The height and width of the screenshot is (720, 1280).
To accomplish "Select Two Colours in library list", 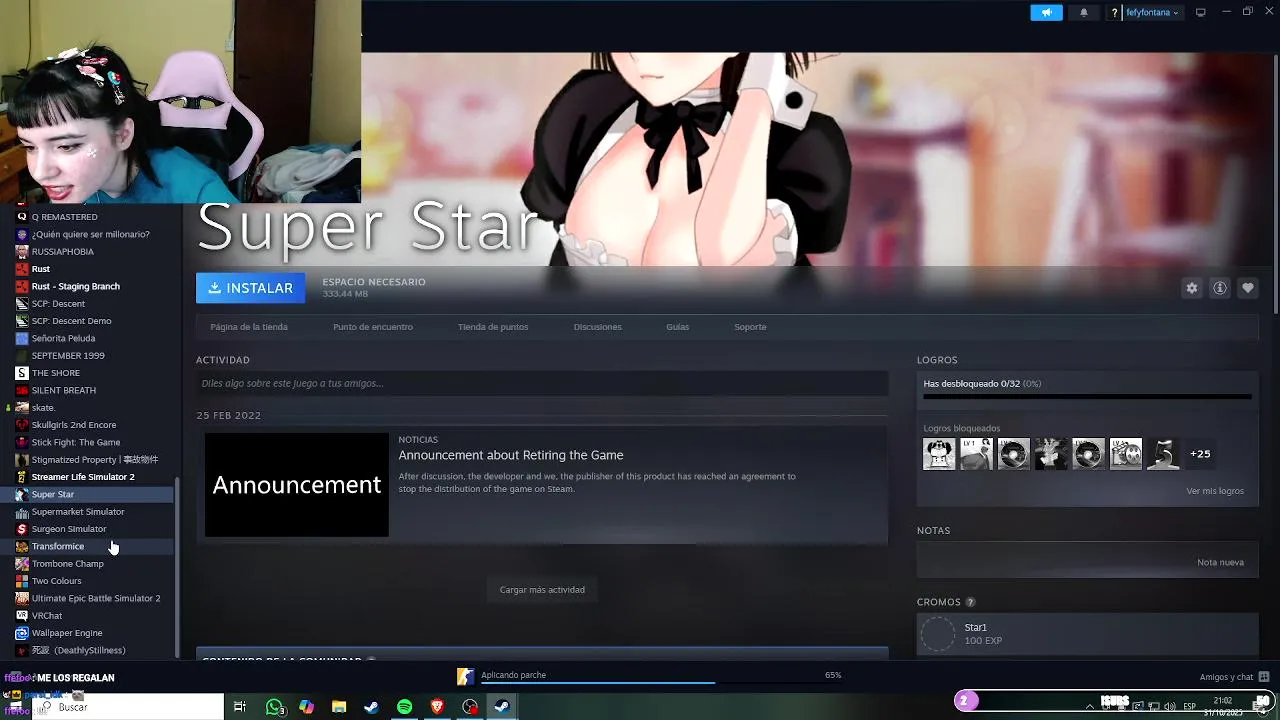I will pos(56,581).
